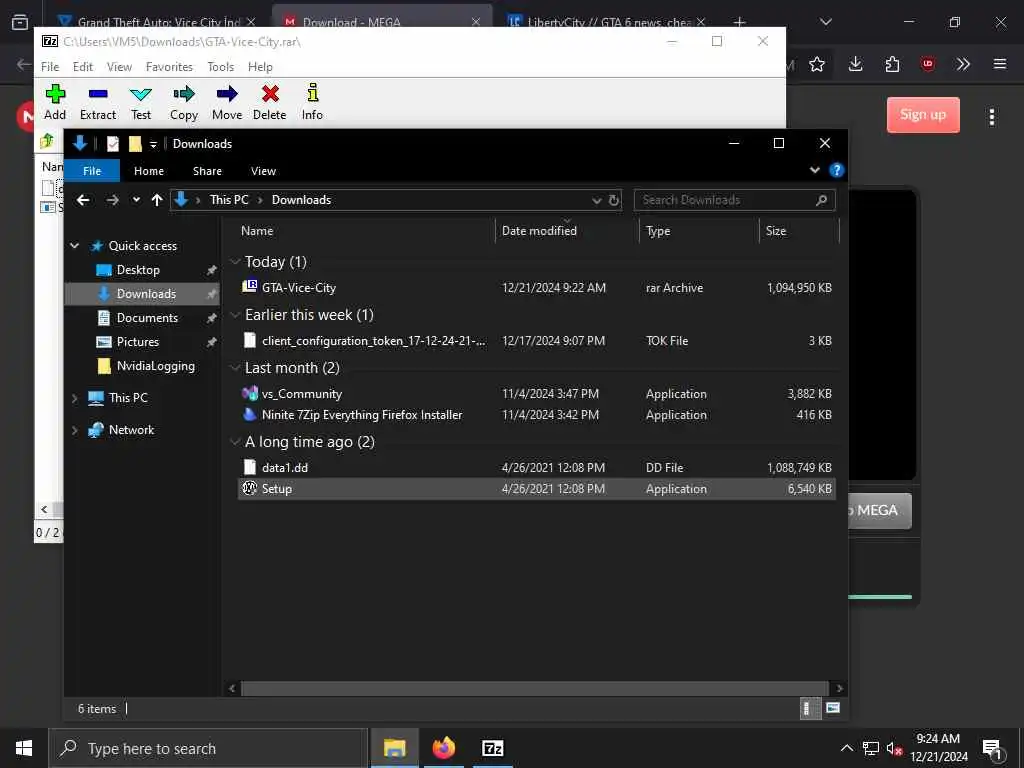Open the Edit menu in 7-Zip
The image size is (1024, 768).
(83, 67)
